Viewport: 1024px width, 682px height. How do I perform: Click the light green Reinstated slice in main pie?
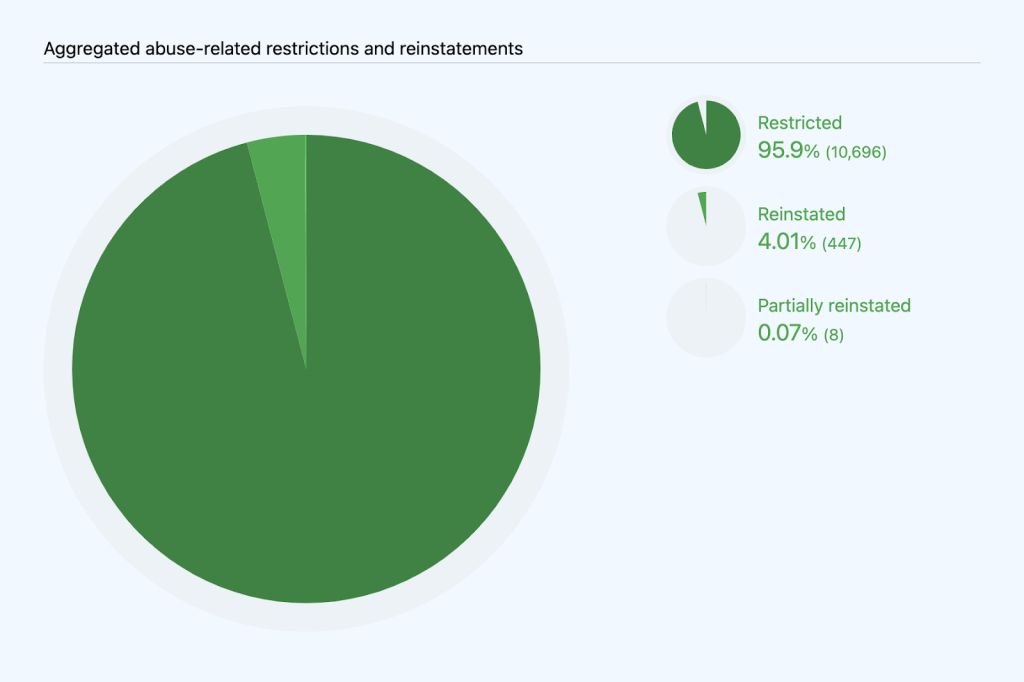click(284, 200)
